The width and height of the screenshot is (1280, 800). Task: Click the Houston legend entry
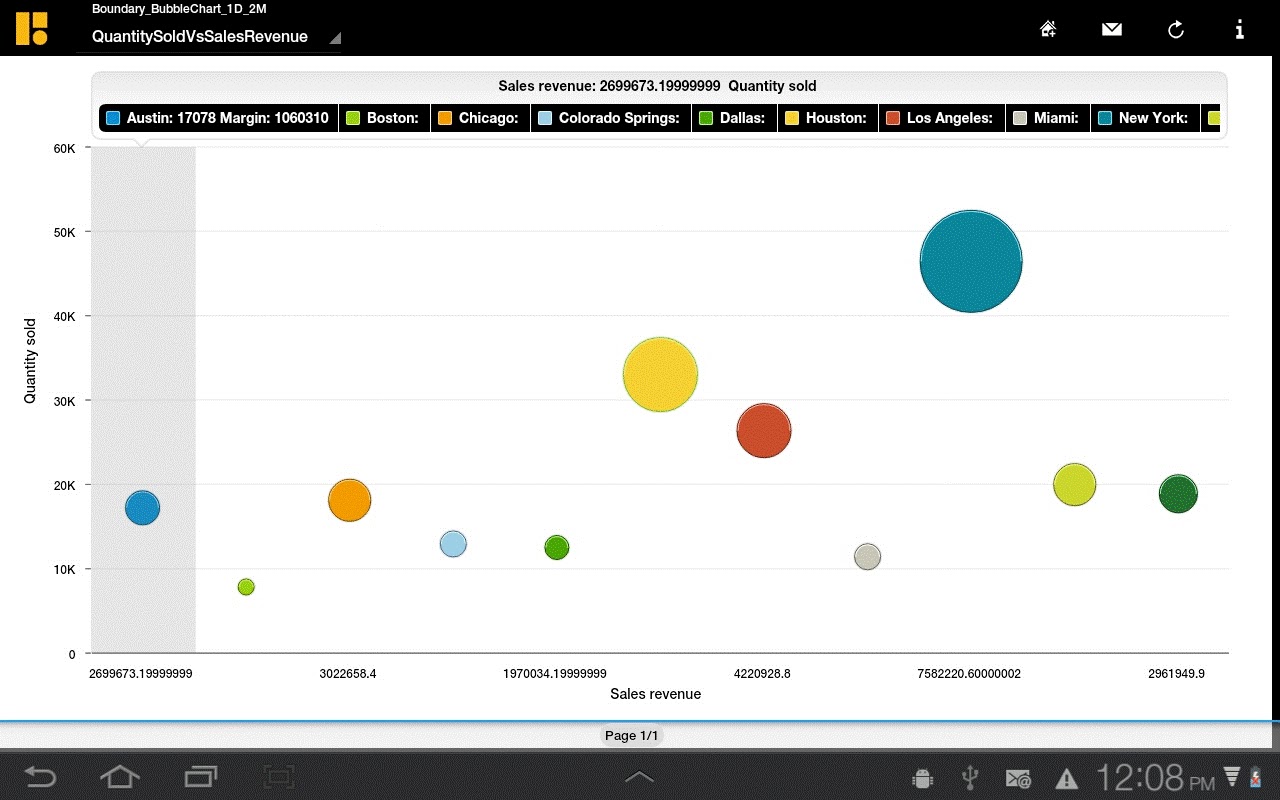tap(827, 117)
